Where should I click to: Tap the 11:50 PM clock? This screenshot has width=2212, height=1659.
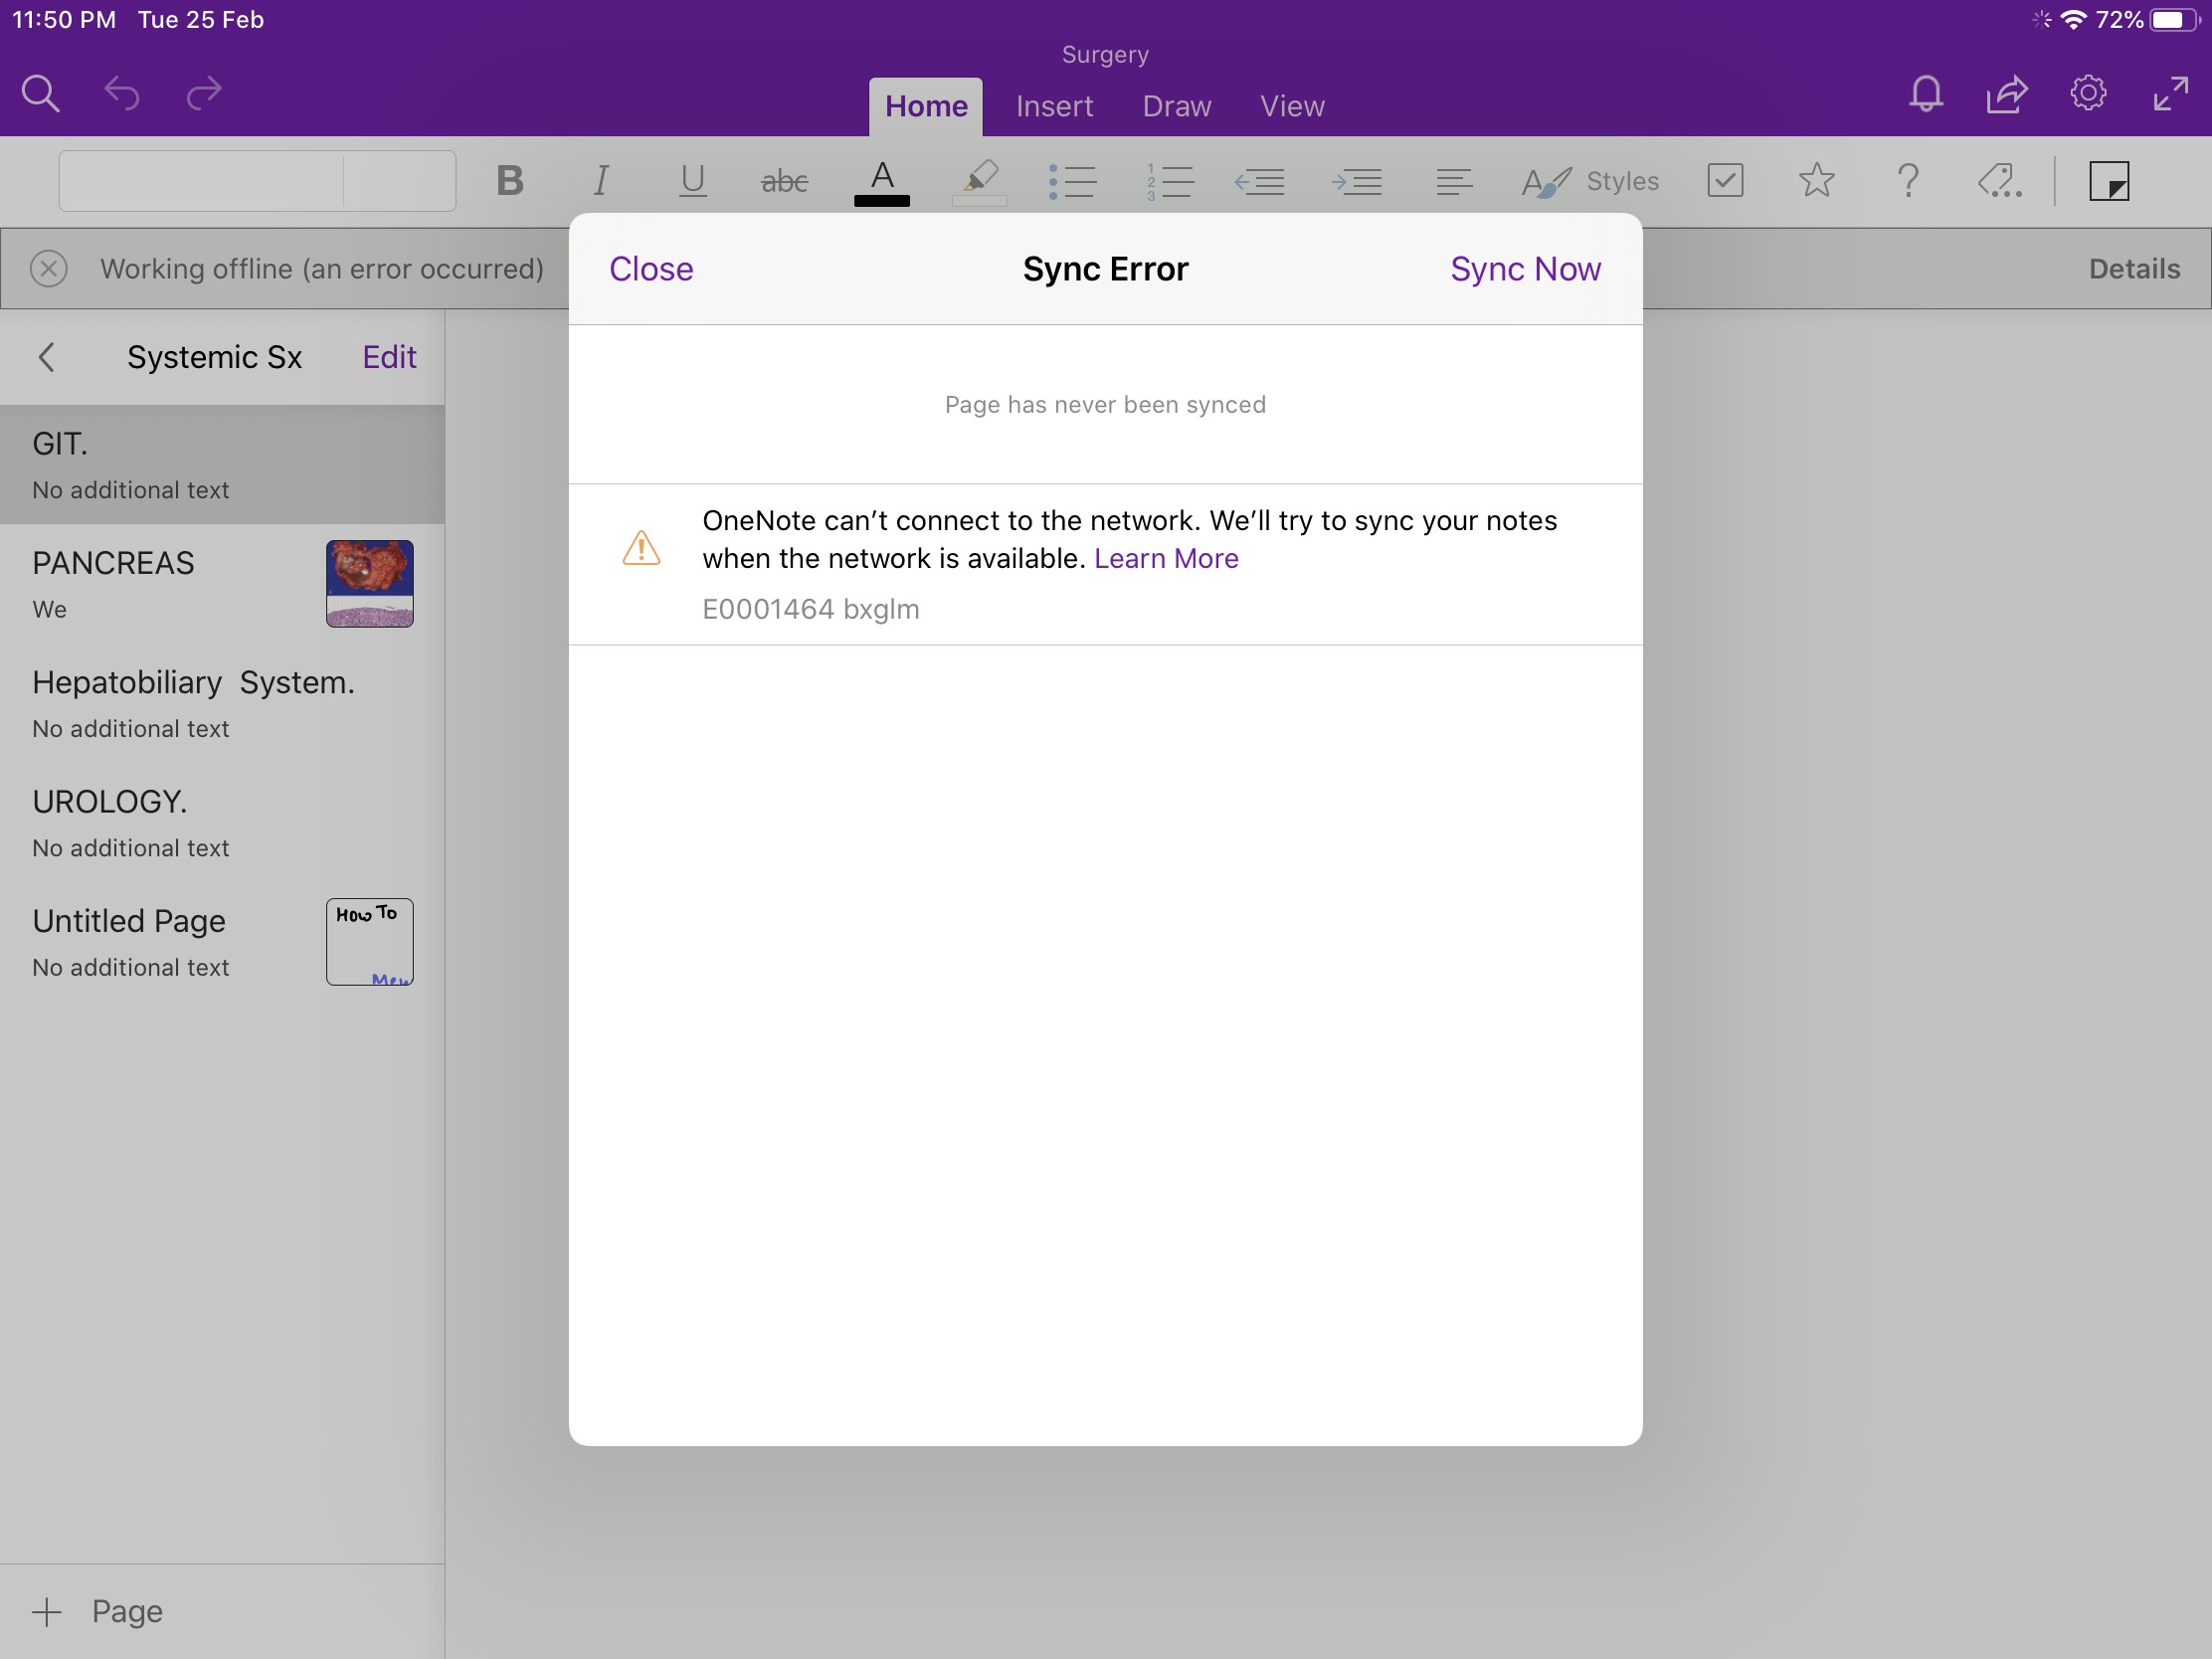click(x=64, y=20)
